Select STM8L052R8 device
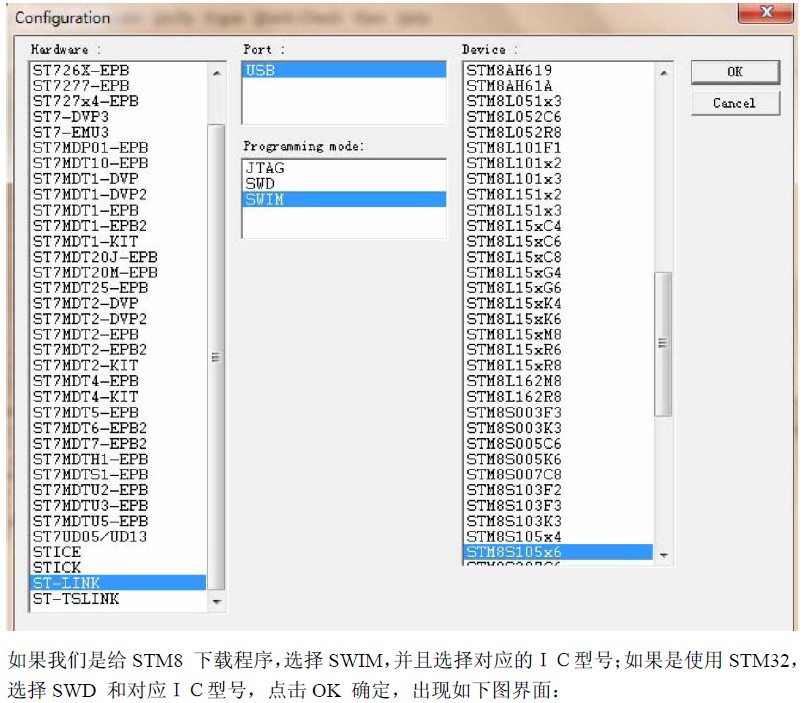 [558, 132]
